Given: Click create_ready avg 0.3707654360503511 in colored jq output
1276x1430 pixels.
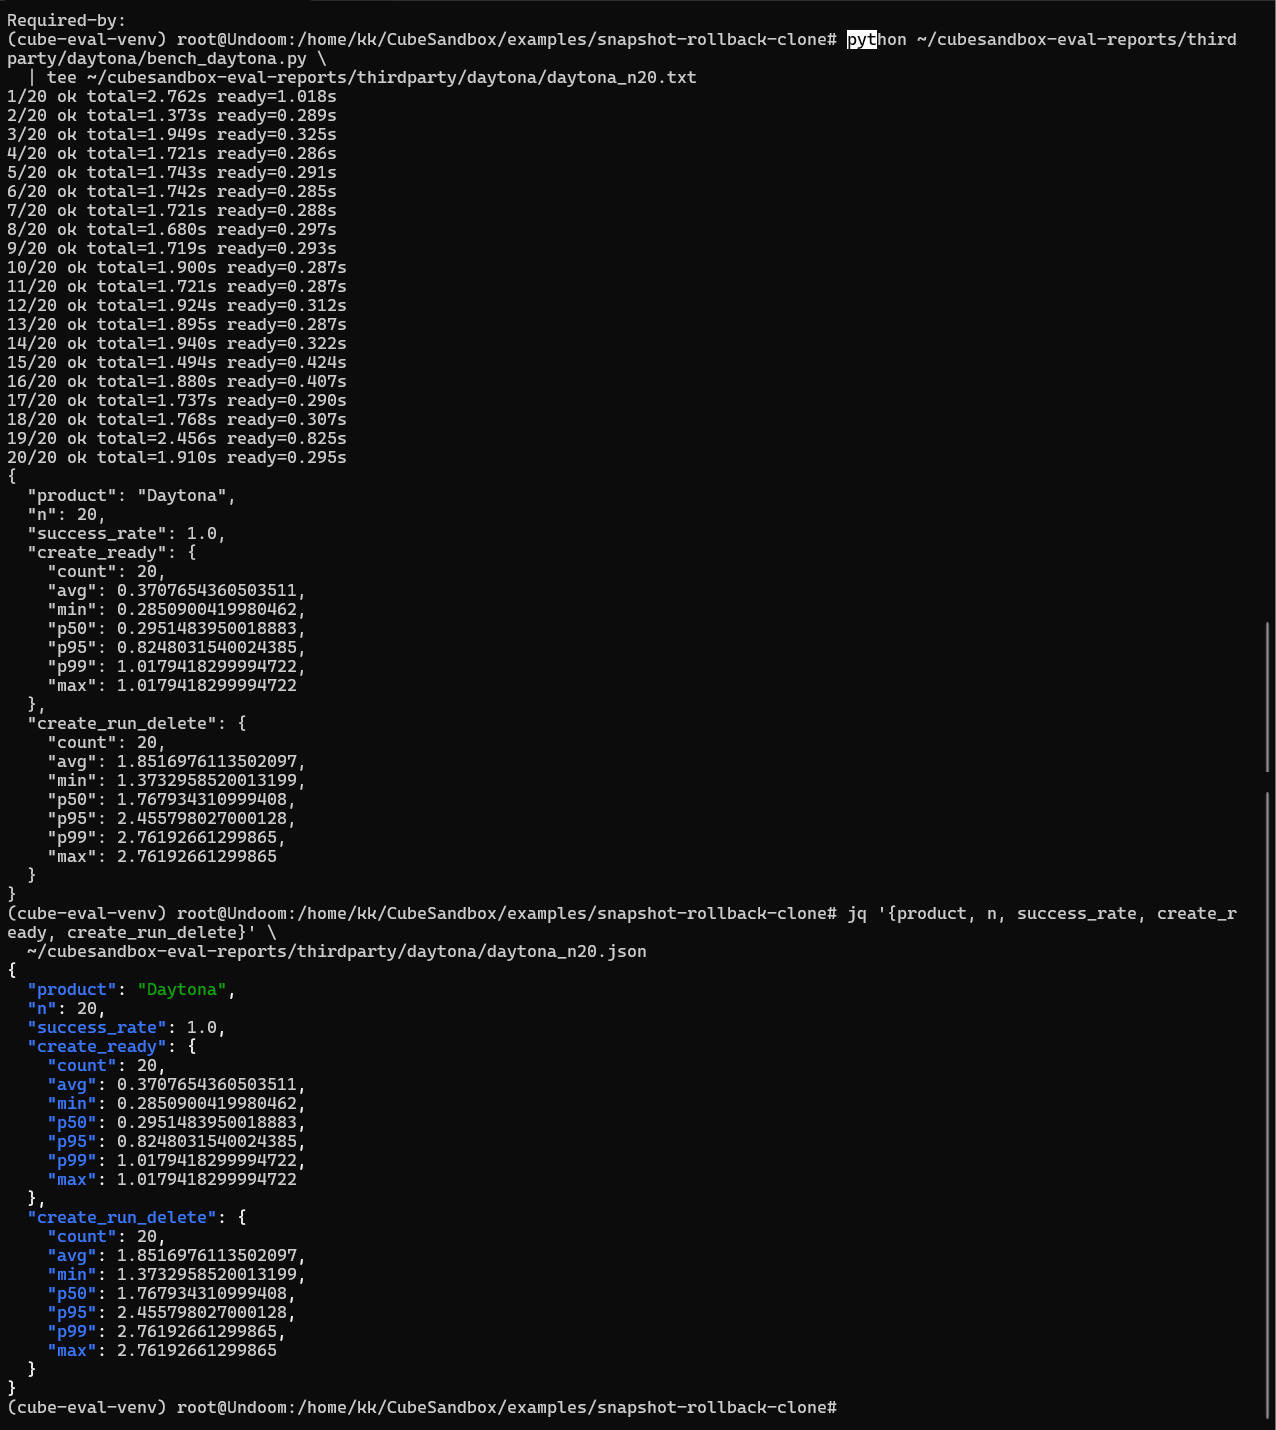Looking at the screenshot, I should 177,1084.
